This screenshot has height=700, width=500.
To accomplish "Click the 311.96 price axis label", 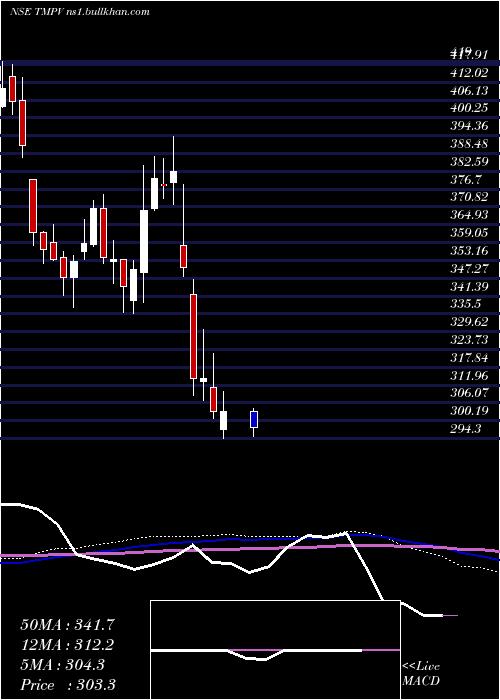I will (x=469, y=375).
